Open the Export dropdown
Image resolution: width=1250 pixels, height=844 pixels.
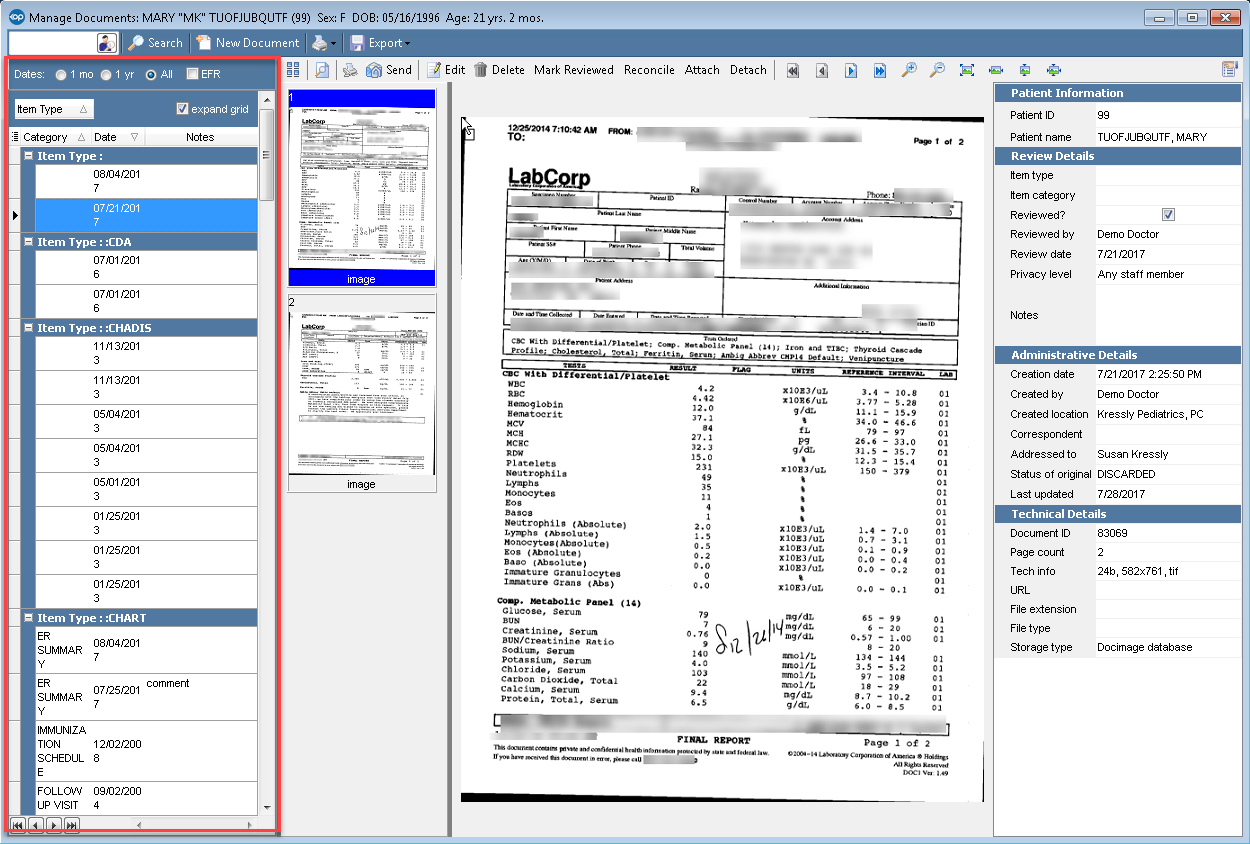point(379,43)
